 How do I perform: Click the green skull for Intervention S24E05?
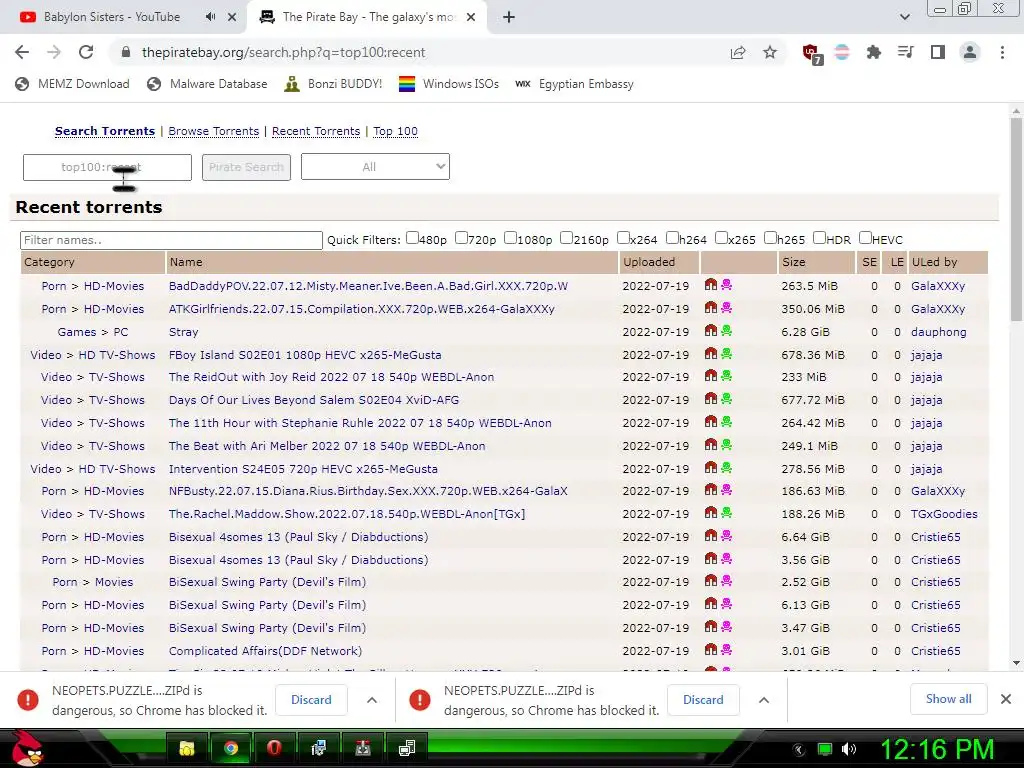[726, 468]
